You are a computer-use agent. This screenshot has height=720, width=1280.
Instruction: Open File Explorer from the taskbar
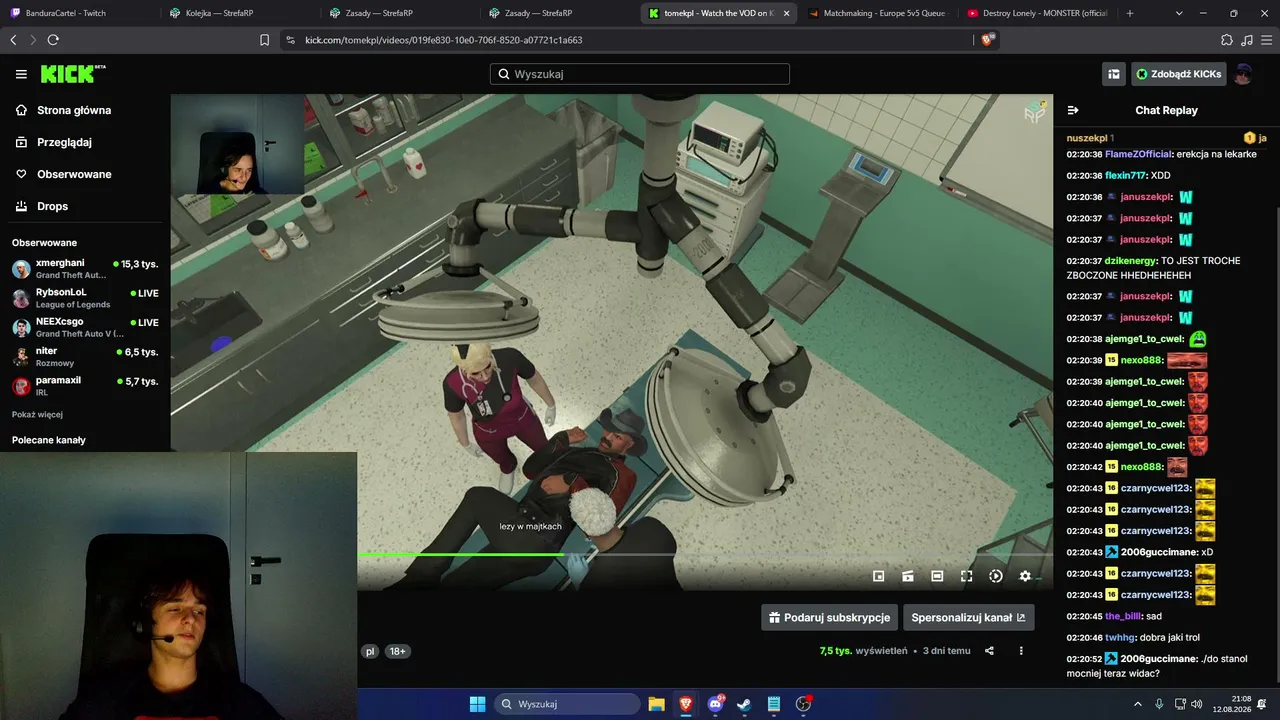pyautogui.click(x=656, y=704)
